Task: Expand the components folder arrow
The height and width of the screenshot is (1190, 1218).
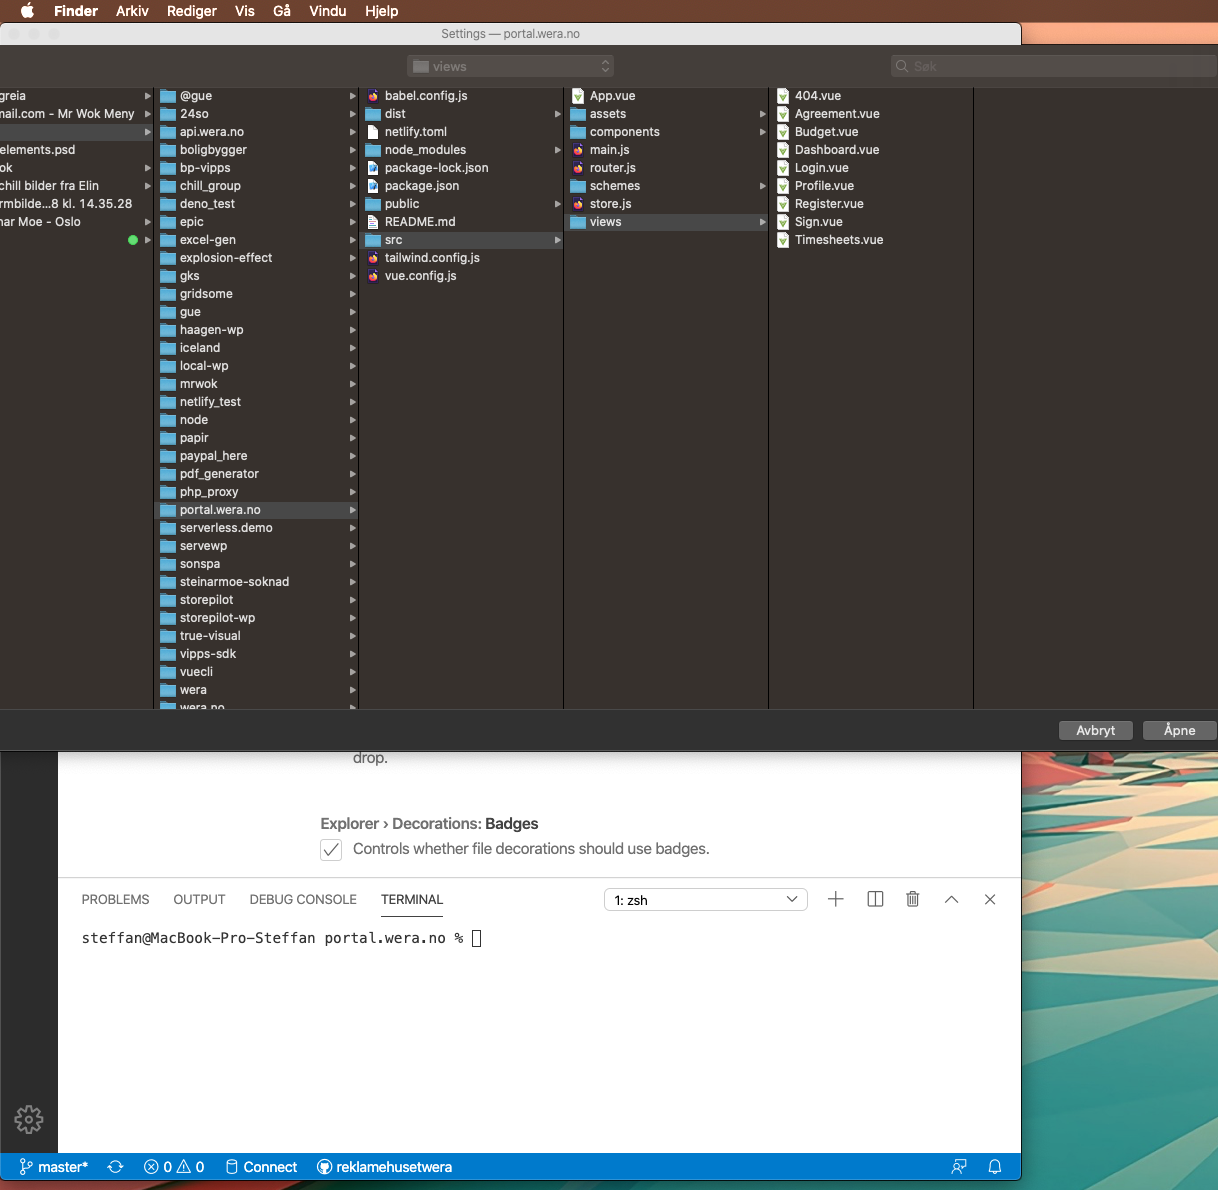Action: [x=763, y=132]
